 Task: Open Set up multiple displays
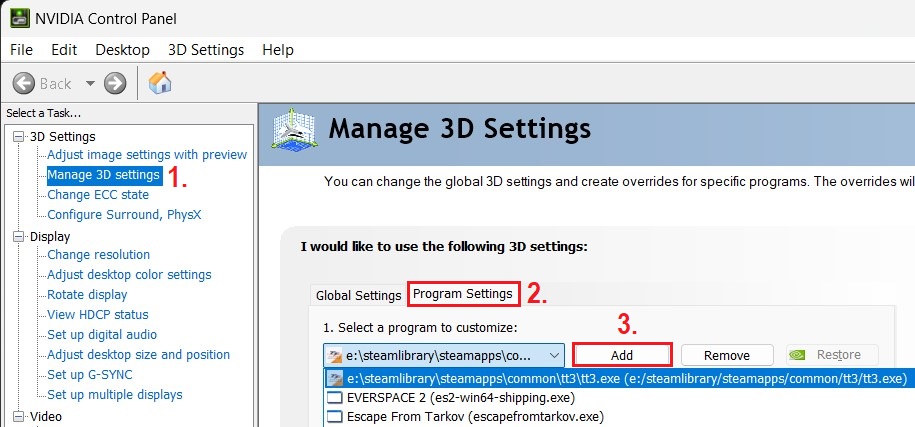115,395
